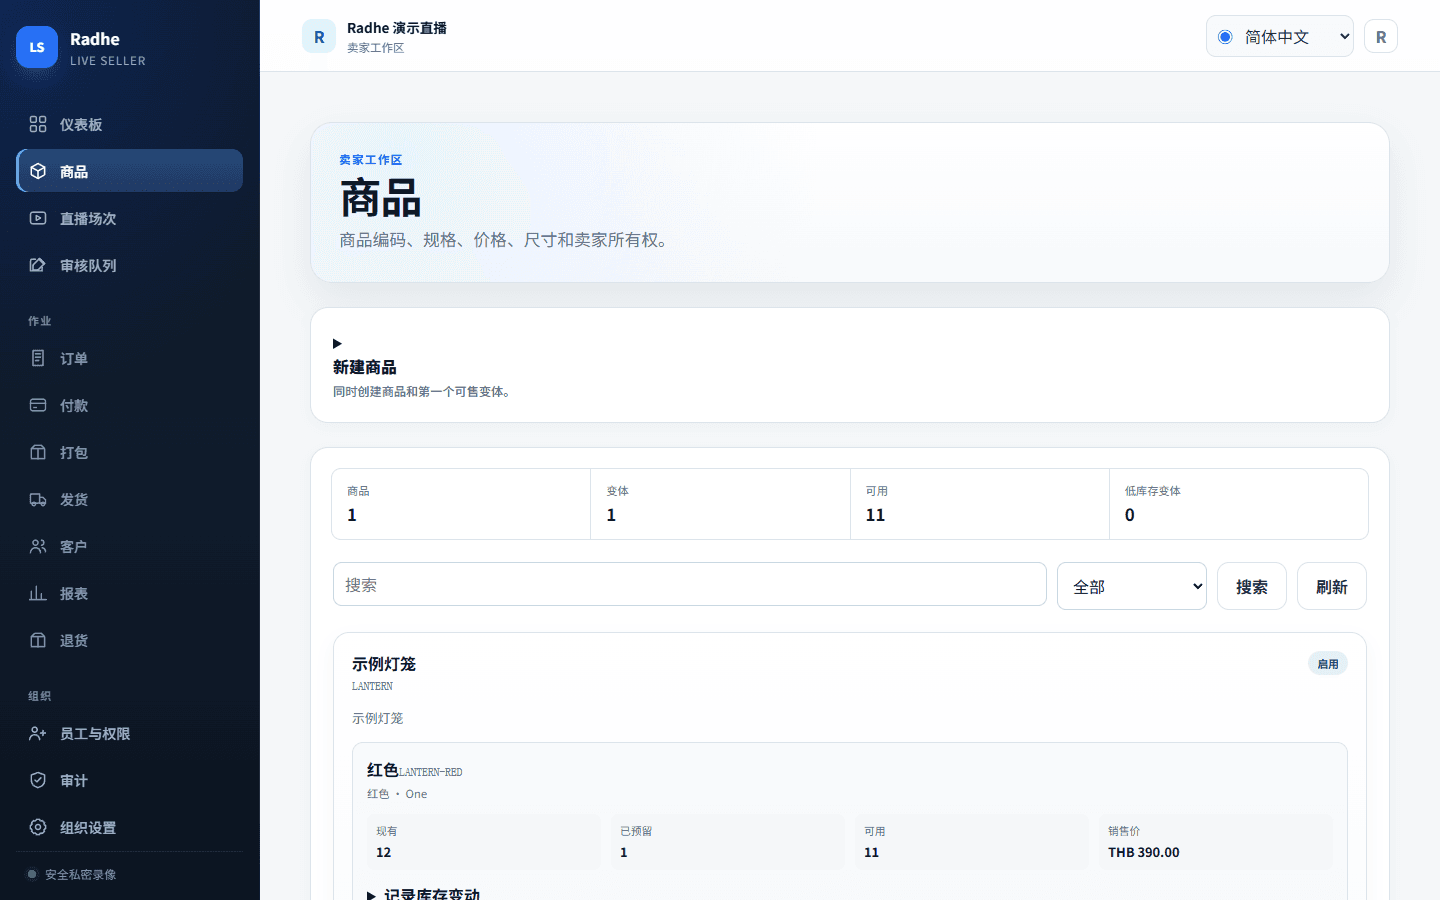Click the 示例灯笼 product title
This screenshot has width=1440, height=900.
tap(384, 664)
